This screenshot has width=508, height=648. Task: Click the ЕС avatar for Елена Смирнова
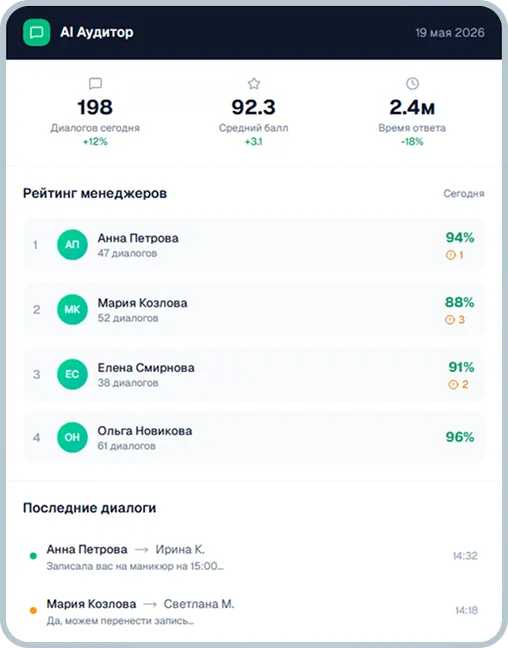pyautogui.click(x=72, y=374)
